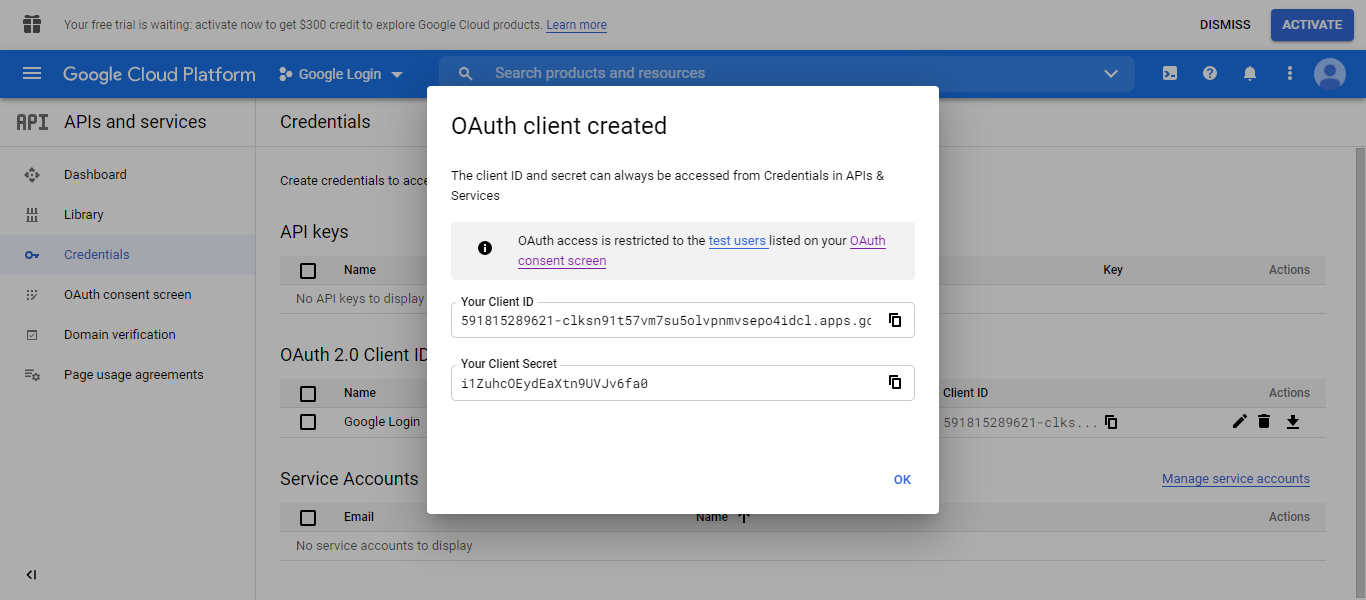Expand the search filter chevron
The image size is (1366, 600).
(x=1110, y=73)
